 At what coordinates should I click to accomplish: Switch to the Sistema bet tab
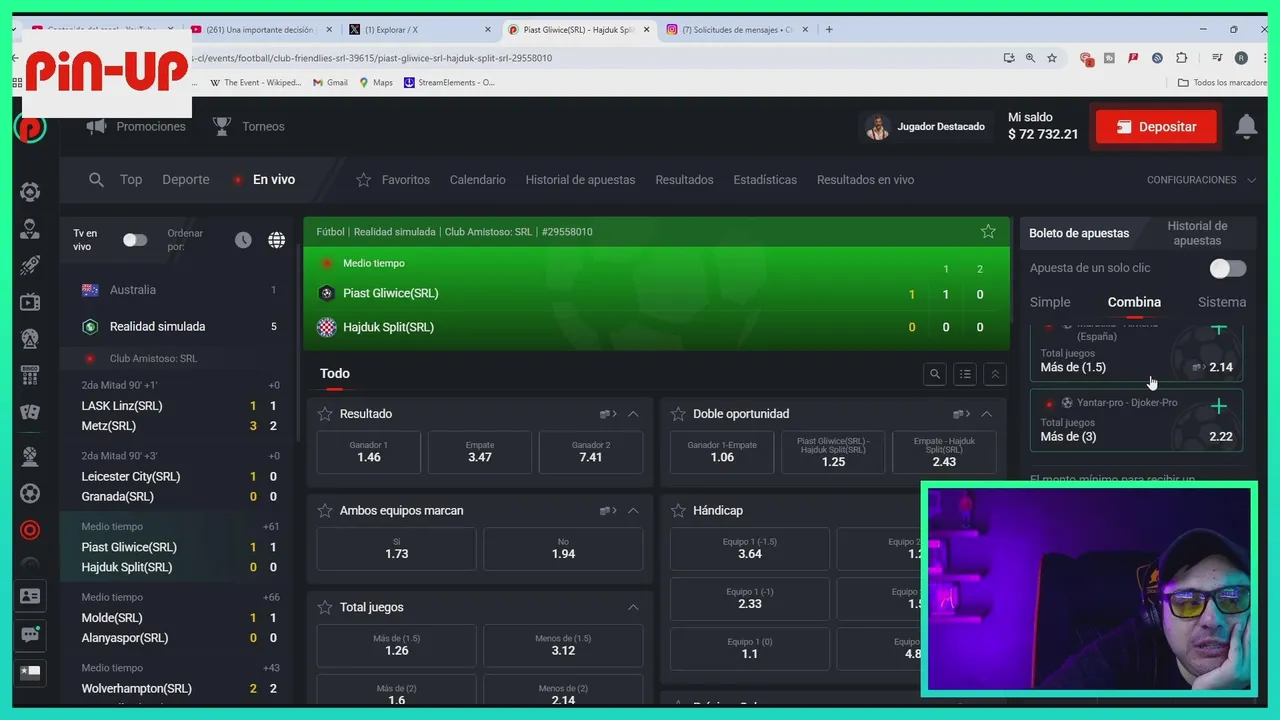(1222, 302)
